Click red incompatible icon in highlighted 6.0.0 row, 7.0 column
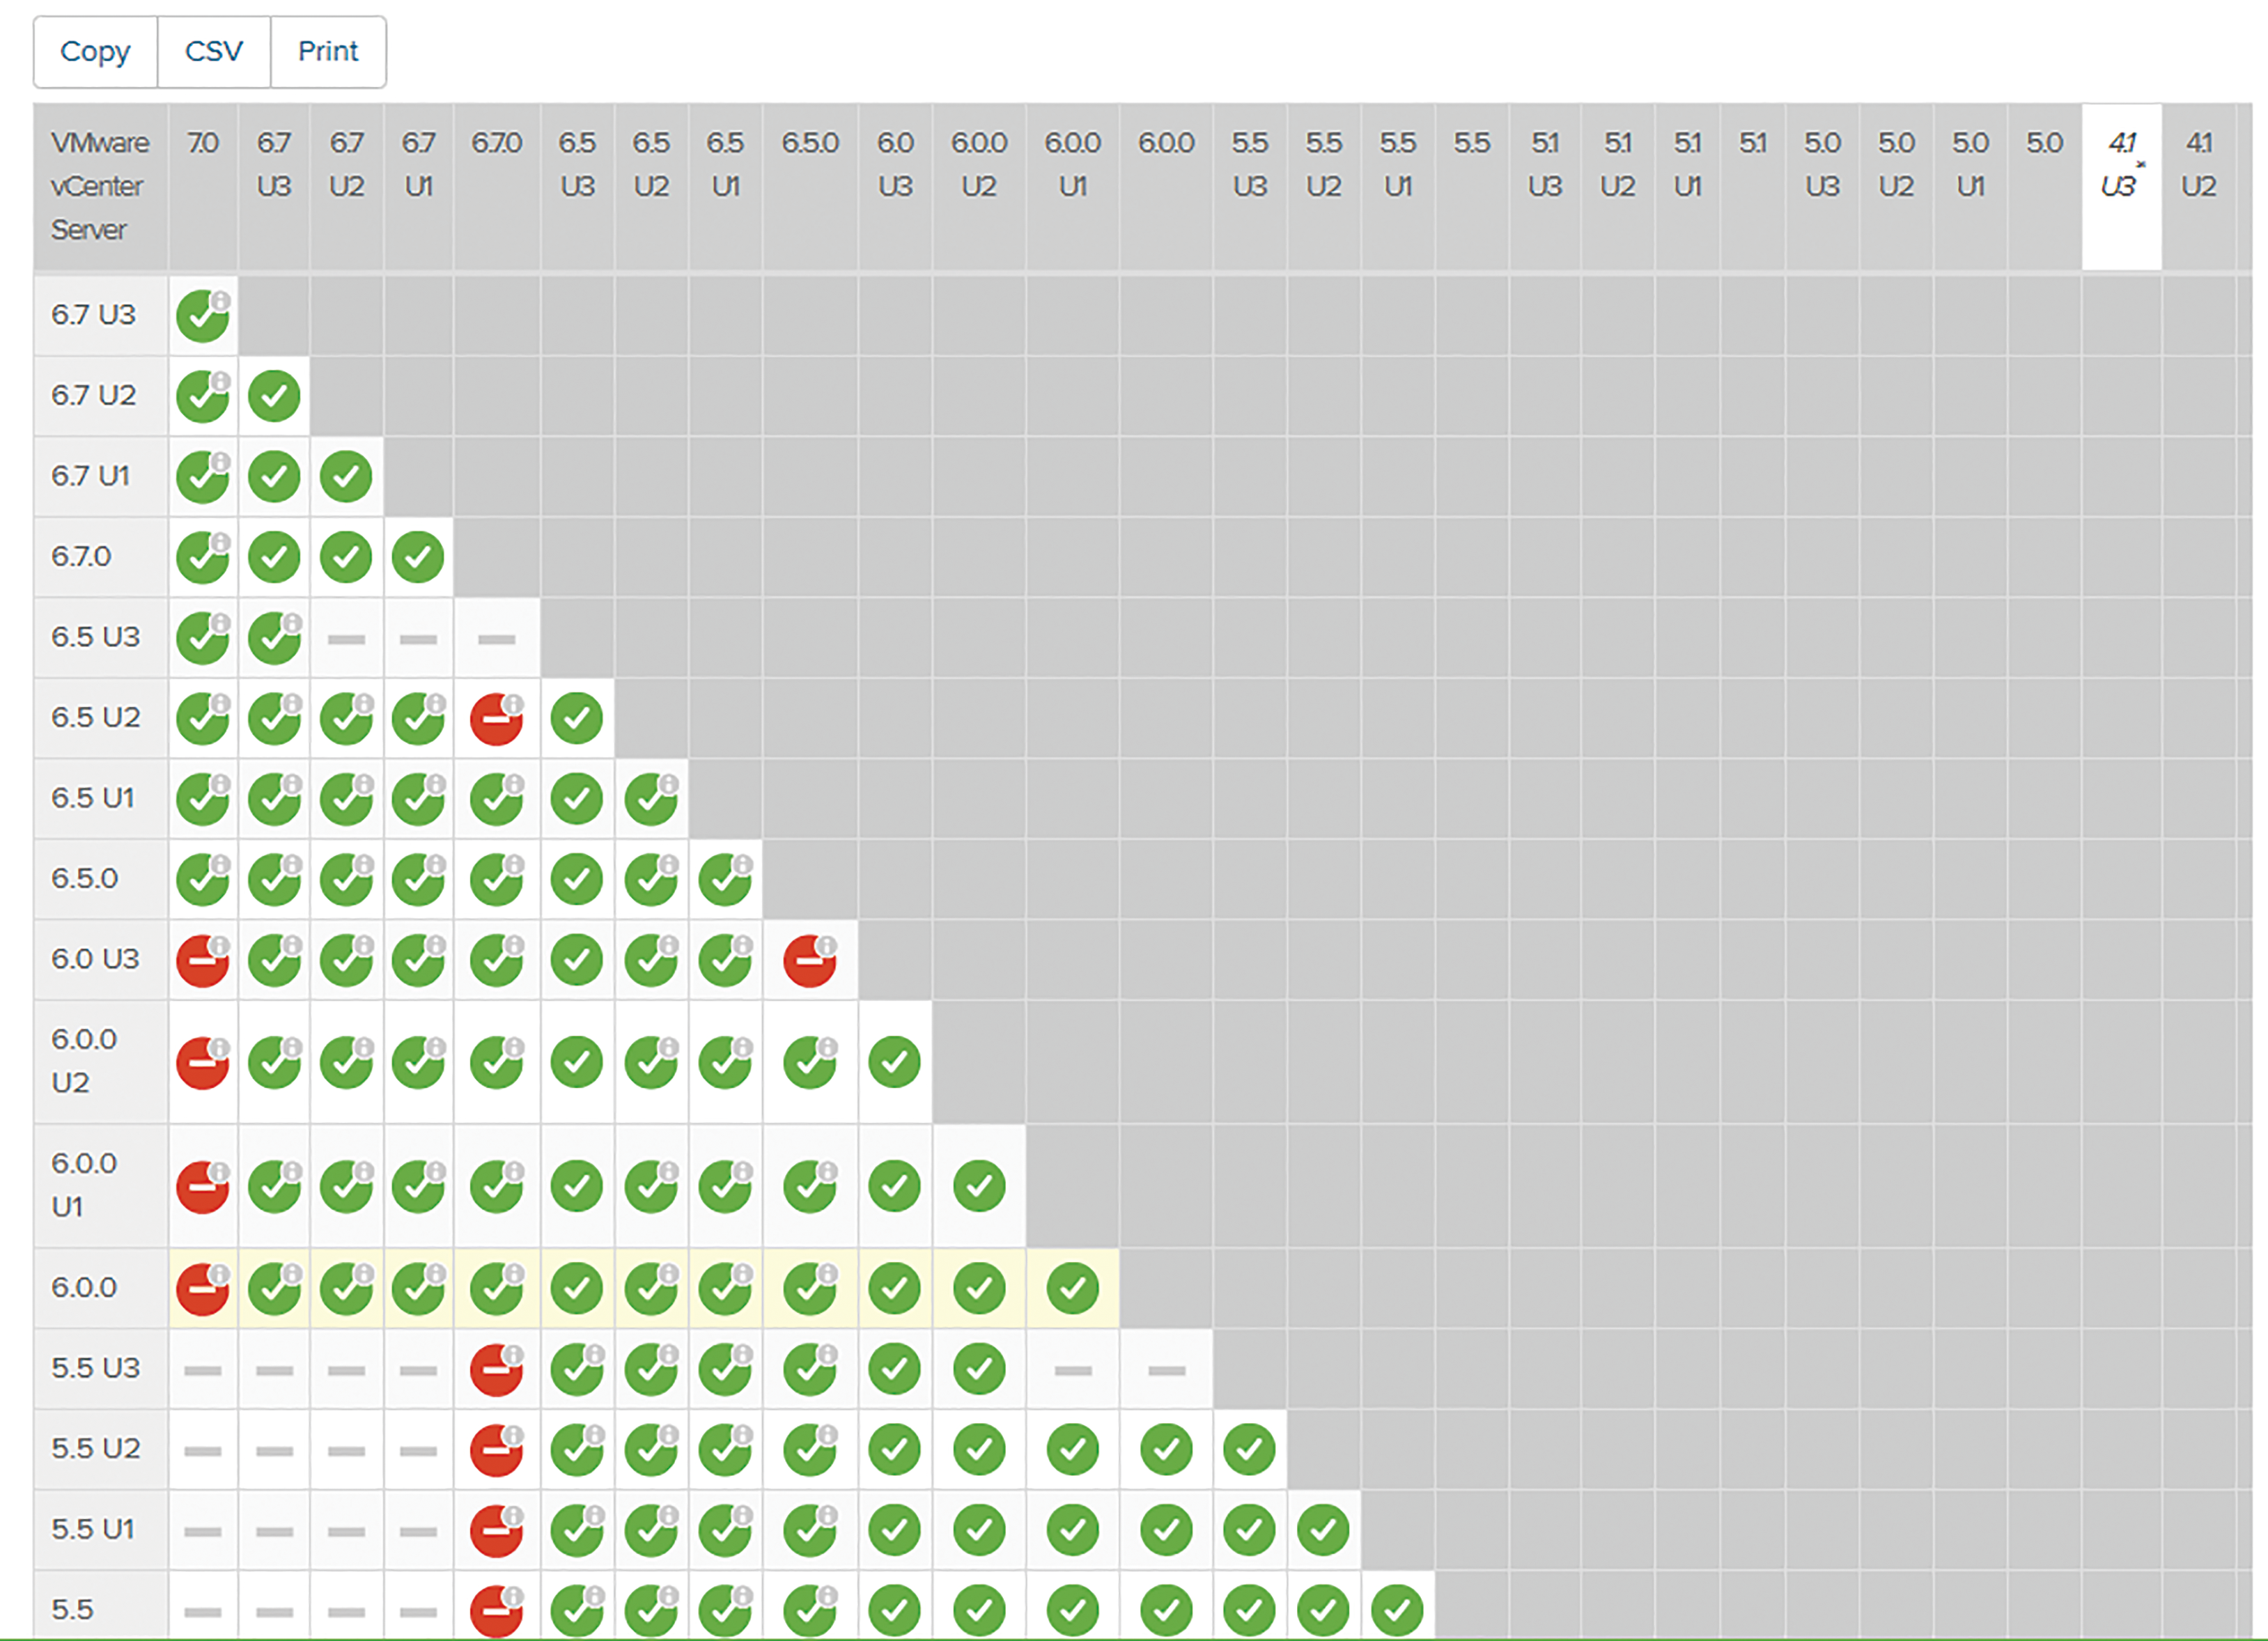The width and height of the screenshot is (2268, 1641). pyautogui.click(x=203, y=1290)
